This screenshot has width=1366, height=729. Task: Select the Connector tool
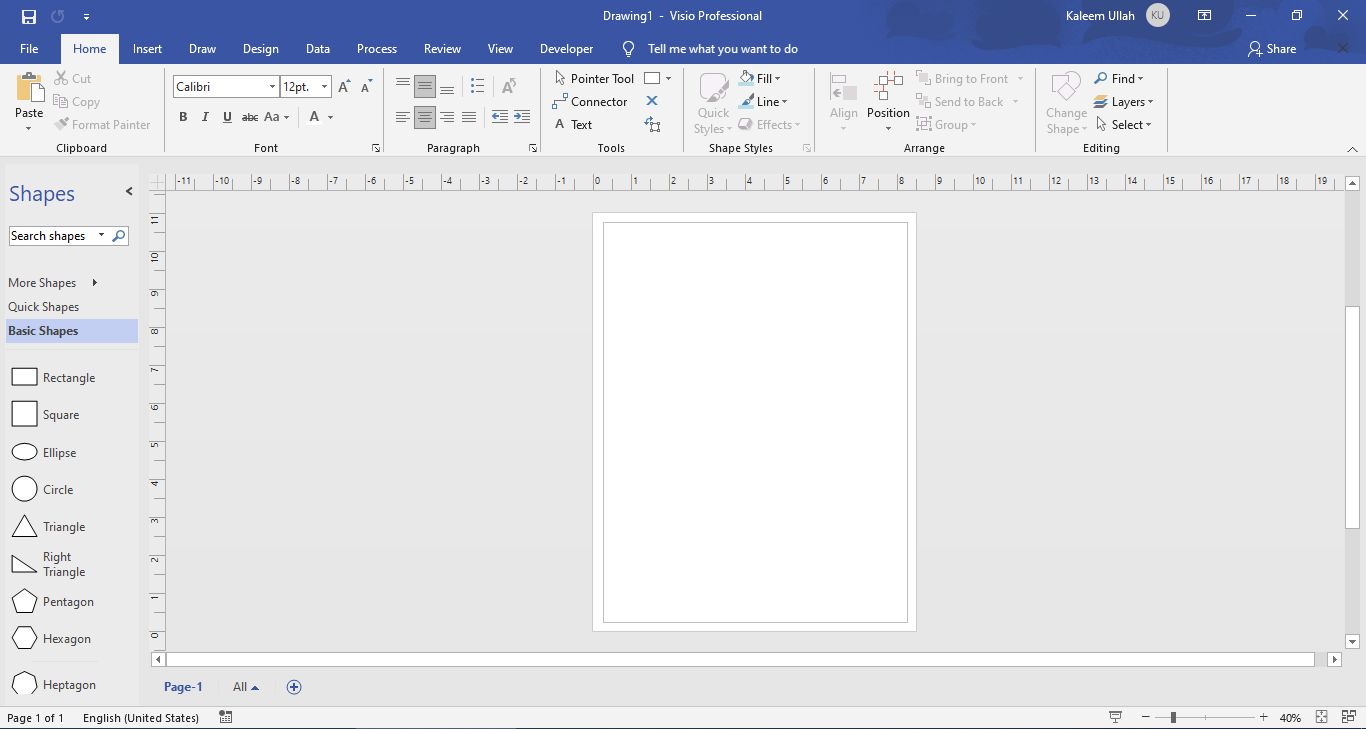click(590, 101)
